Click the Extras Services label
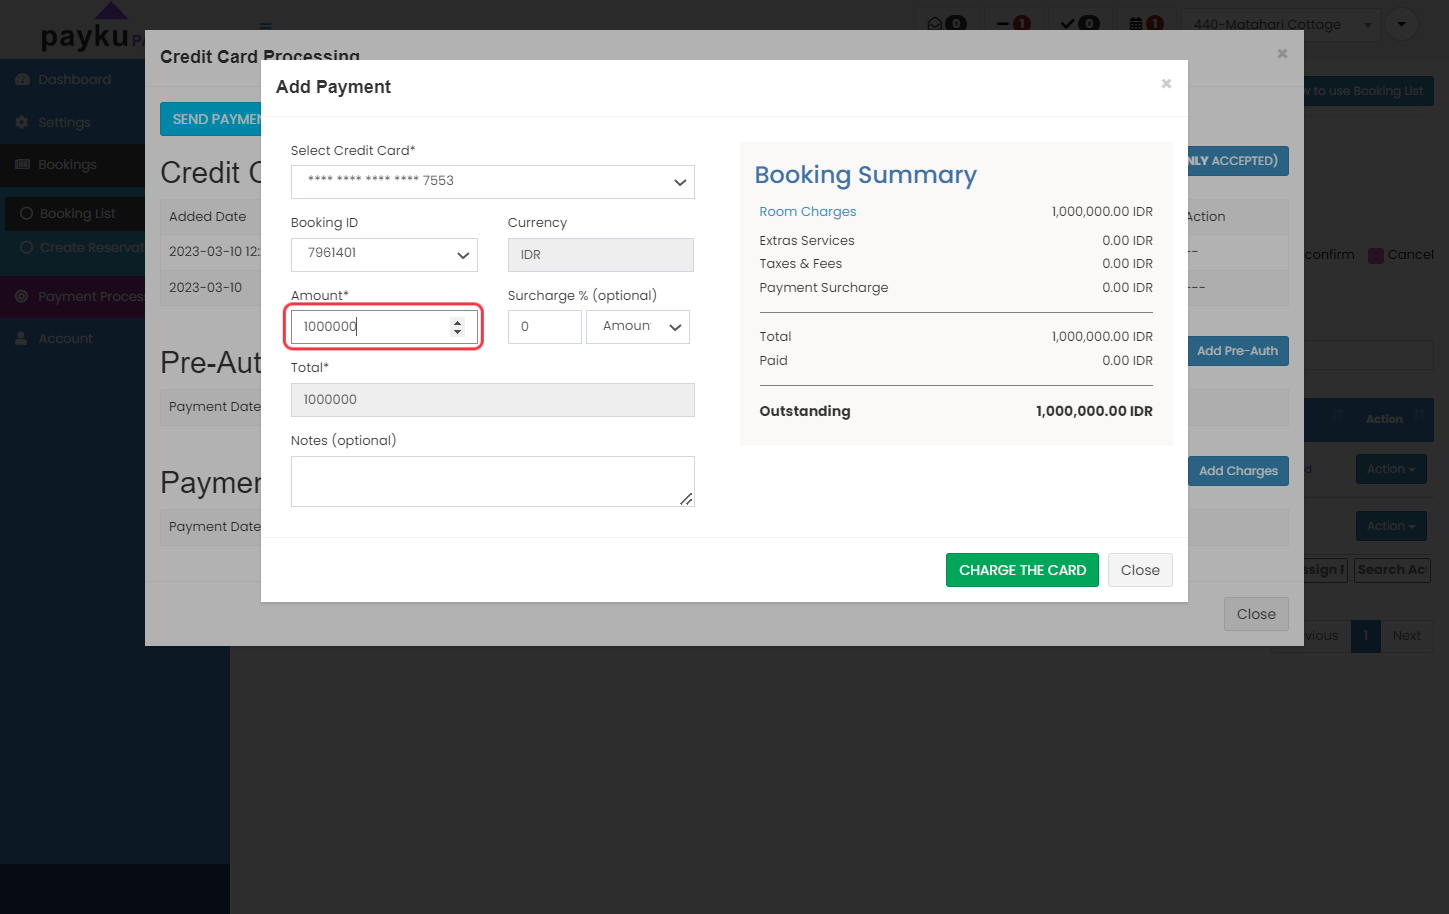The height and width of the screenshot is (914, 1449). coord(807,241)
